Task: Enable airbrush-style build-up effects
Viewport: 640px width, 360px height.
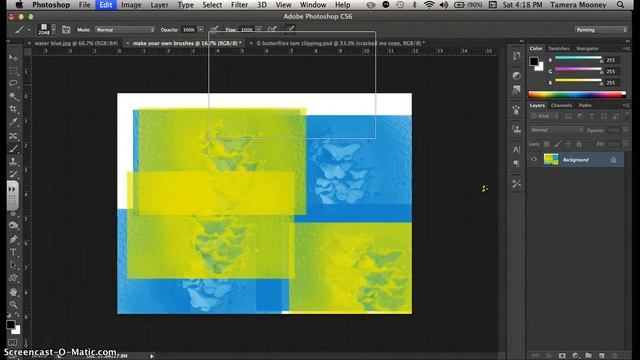Action: point(272,29)
